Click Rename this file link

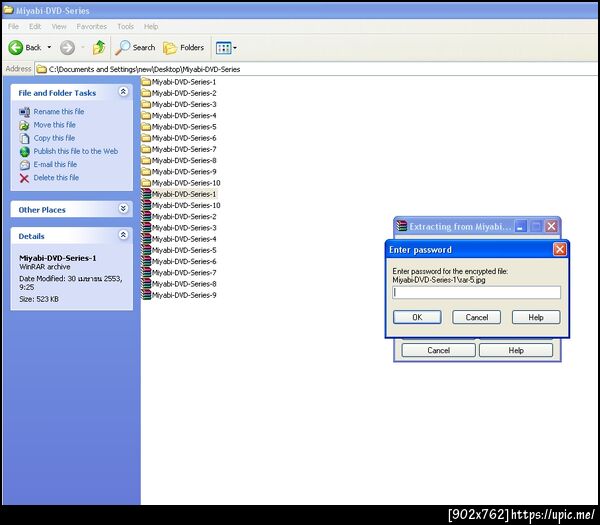[59, 111]
